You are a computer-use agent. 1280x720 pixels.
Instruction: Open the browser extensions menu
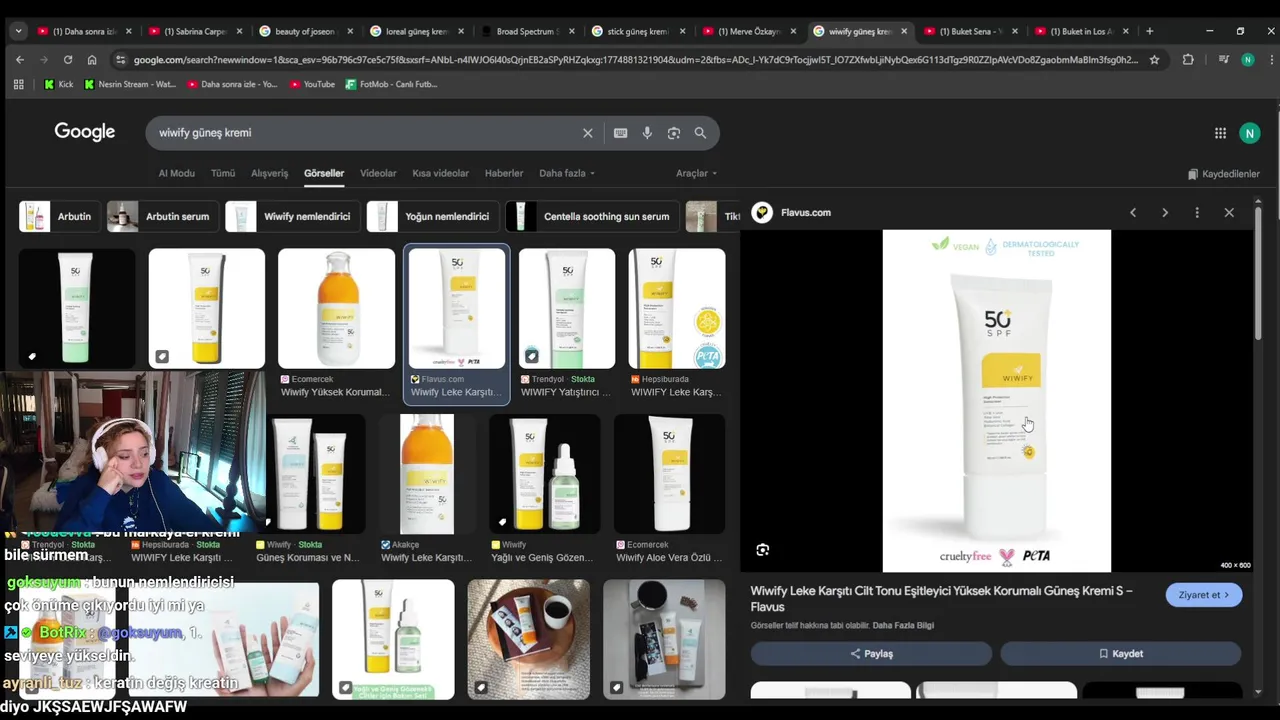[1188, 60]
